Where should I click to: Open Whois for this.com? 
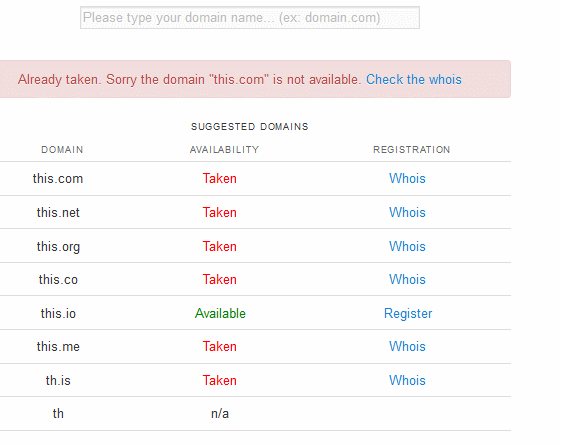(x=407, y=179)
